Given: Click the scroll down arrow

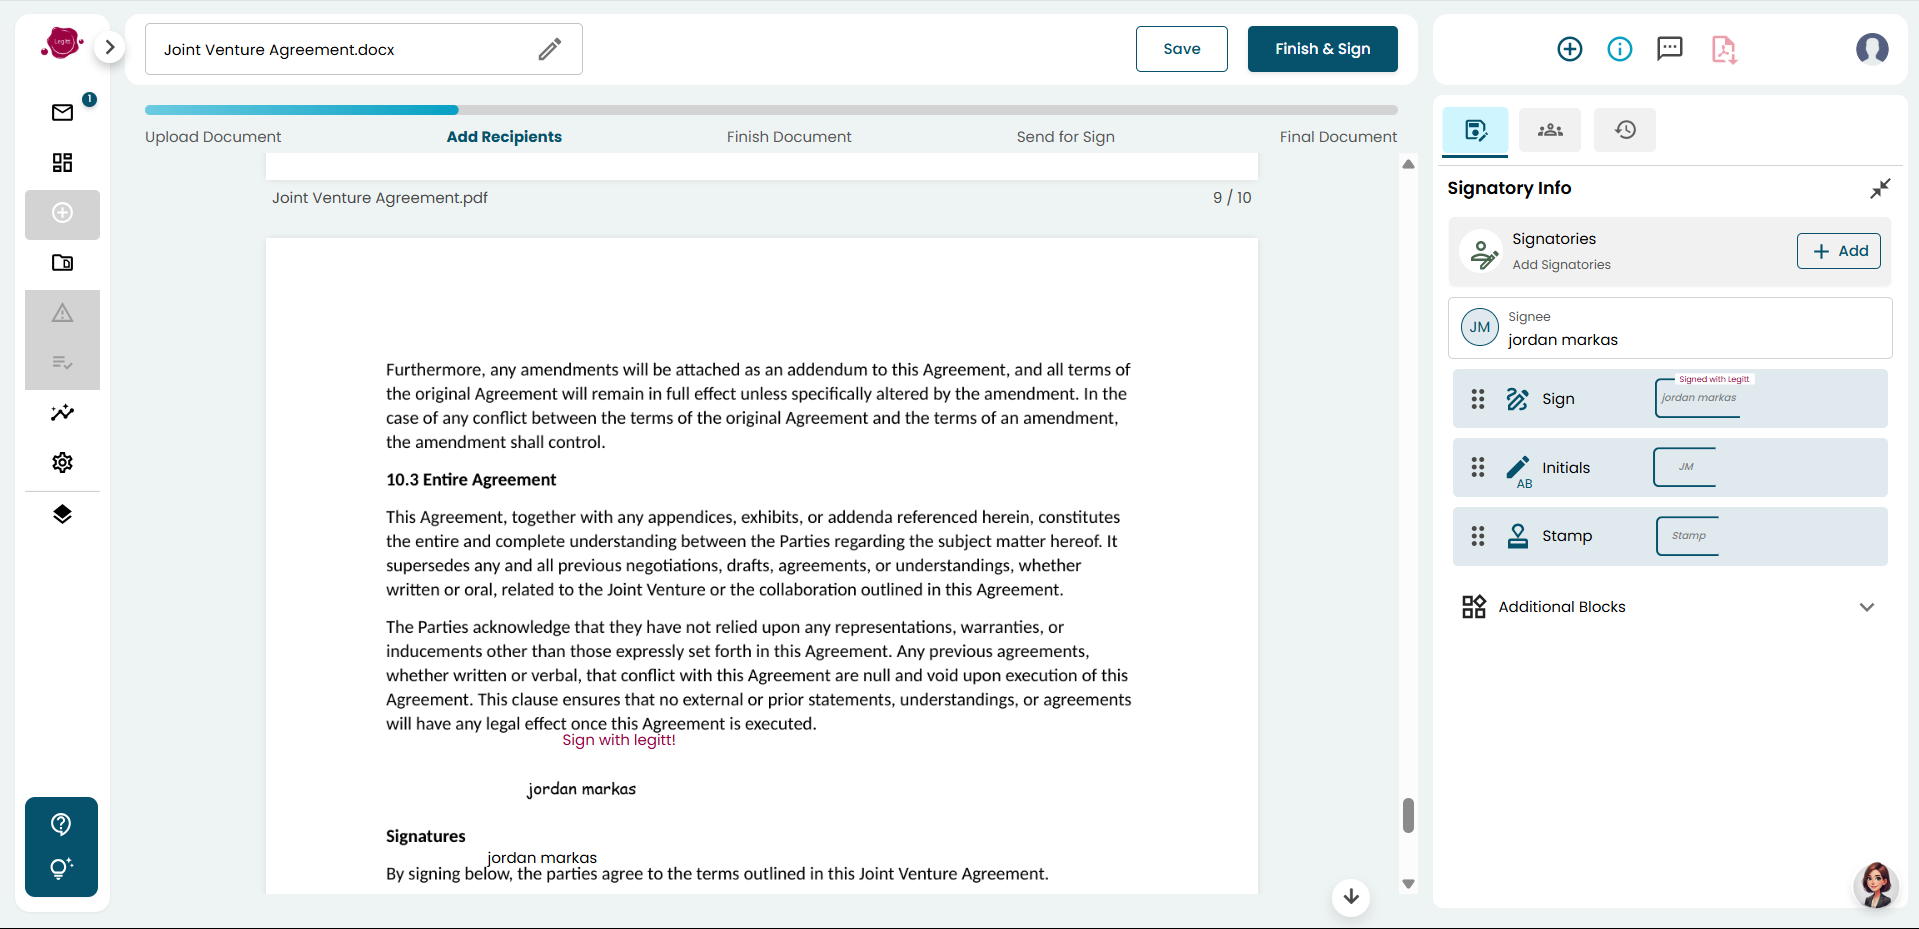Looking at the screenshot, I should click(1408, 884).
